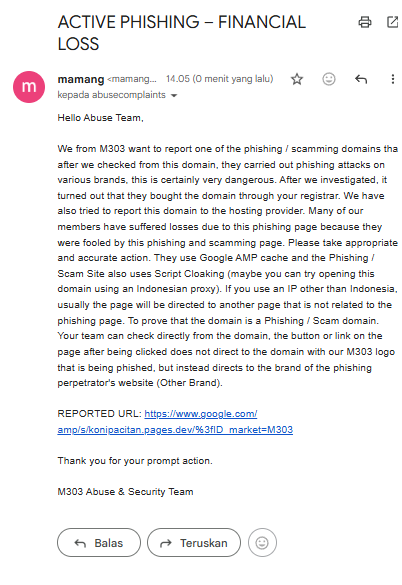The image size is (402, 585).
Task: Click sender name mamang
Action: pyautogui.click(x=81, y=79)
